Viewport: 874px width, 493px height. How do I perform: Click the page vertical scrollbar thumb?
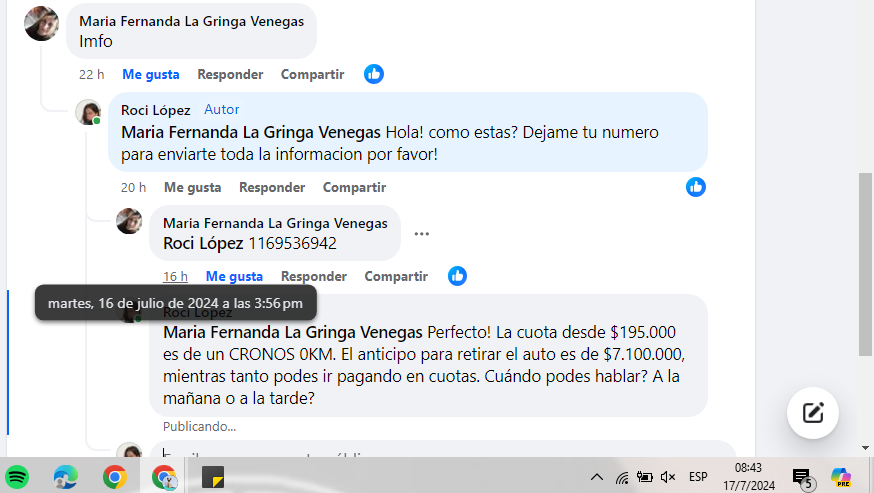[x=865, y=264]
